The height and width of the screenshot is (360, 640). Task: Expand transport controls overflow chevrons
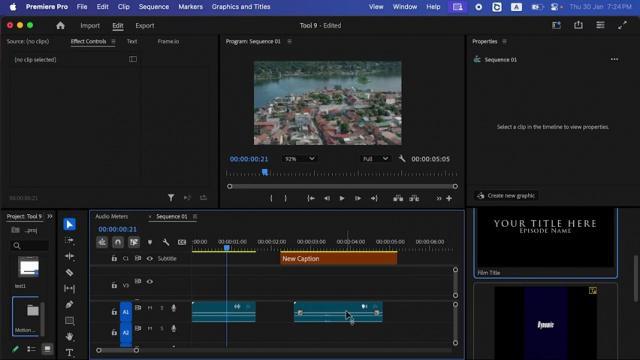click(439, 198)
